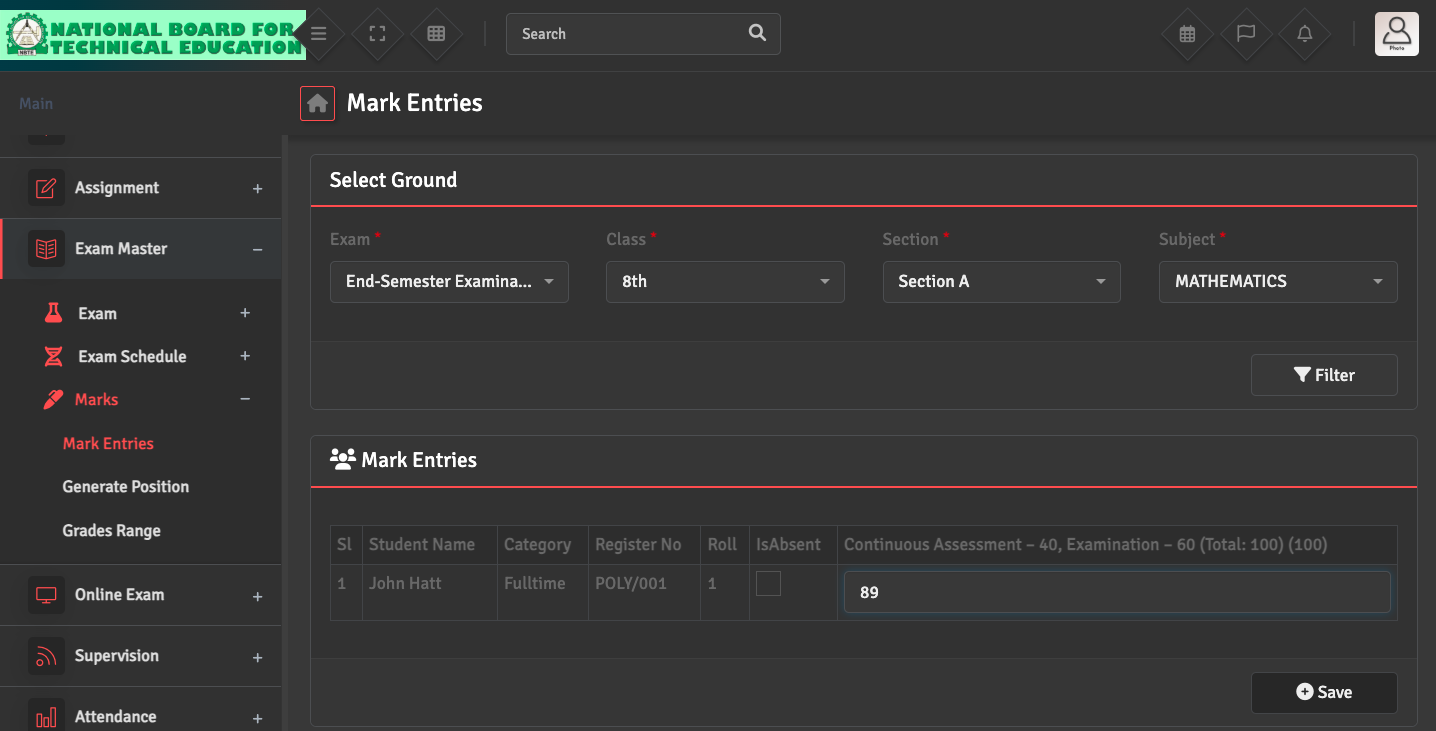The height and width of the screenshot is (731, 1436).
Task: Toggle fullscreen mode icon
Action: coord(377,34)
